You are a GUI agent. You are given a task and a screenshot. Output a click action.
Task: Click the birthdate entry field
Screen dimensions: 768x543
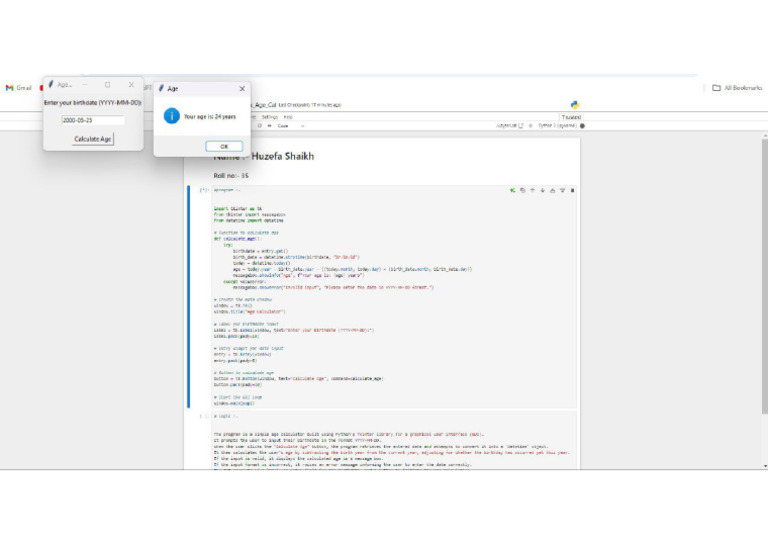click(93, 120)
